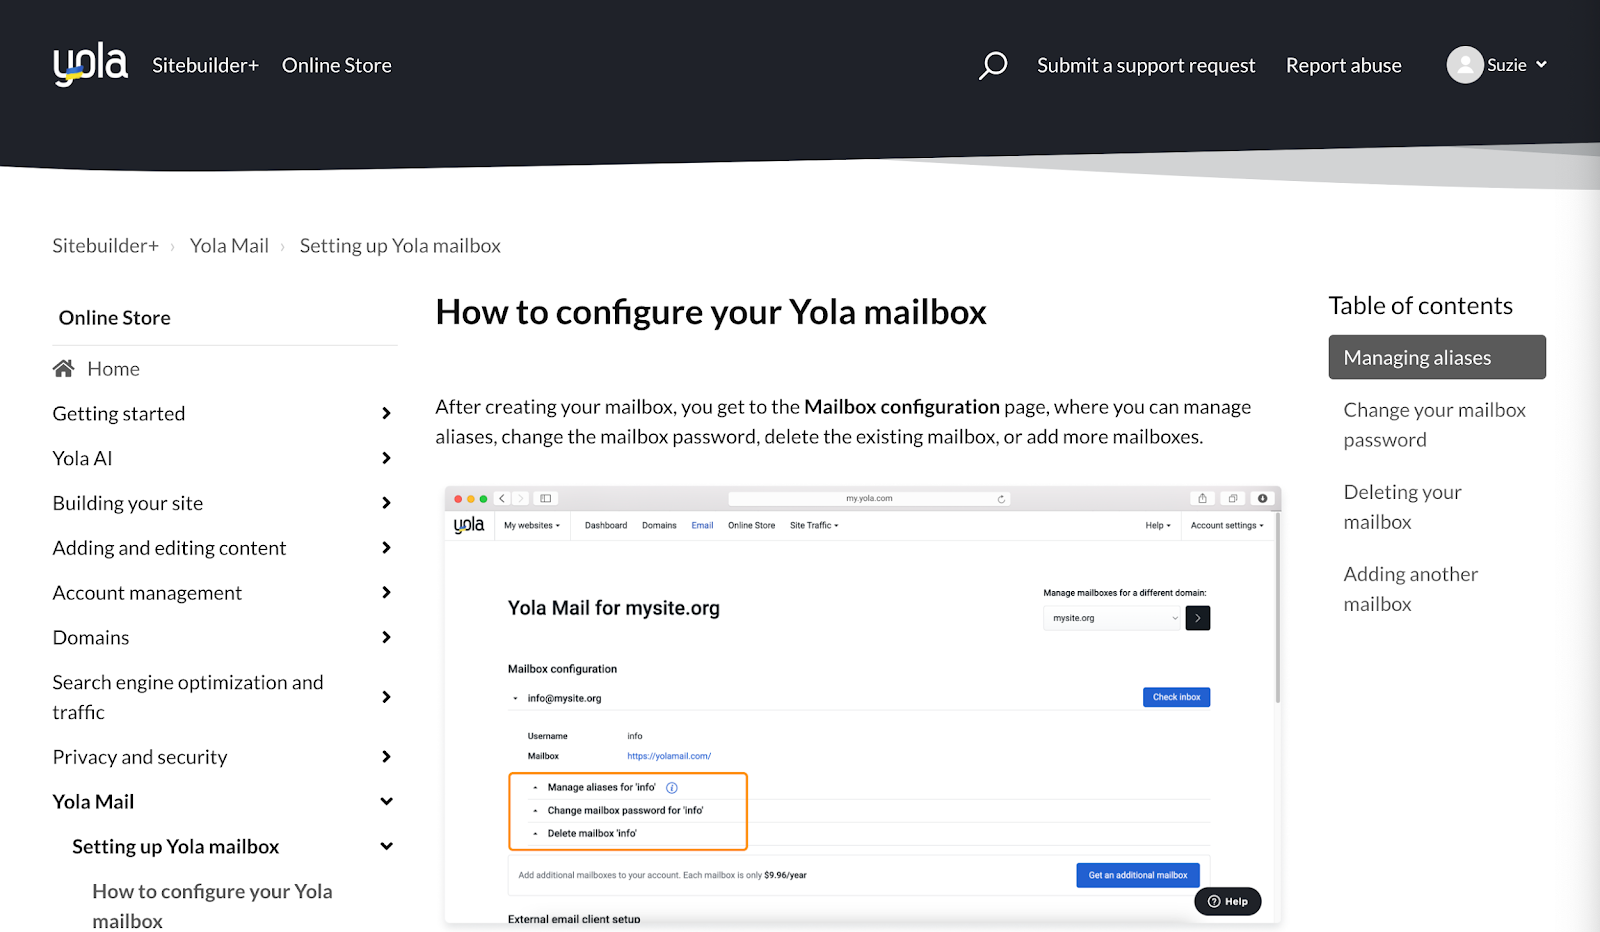1600x932 pixels.
Task: Click Suzie's profile avatar icon
Action: click(x=1466, y=64)
